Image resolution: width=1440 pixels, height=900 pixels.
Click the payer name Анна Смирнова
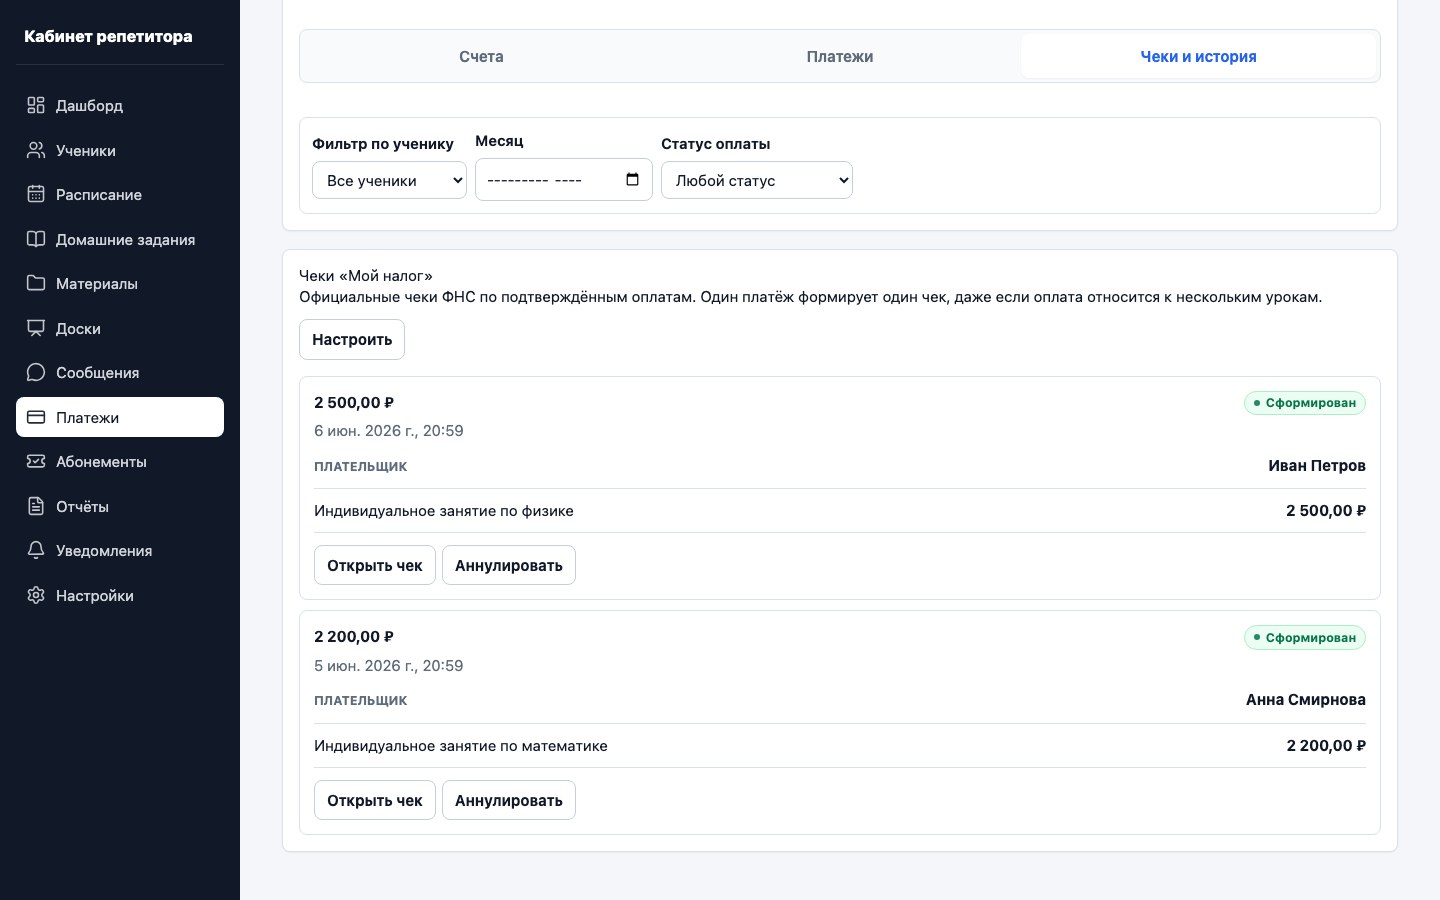[1306, 699]
